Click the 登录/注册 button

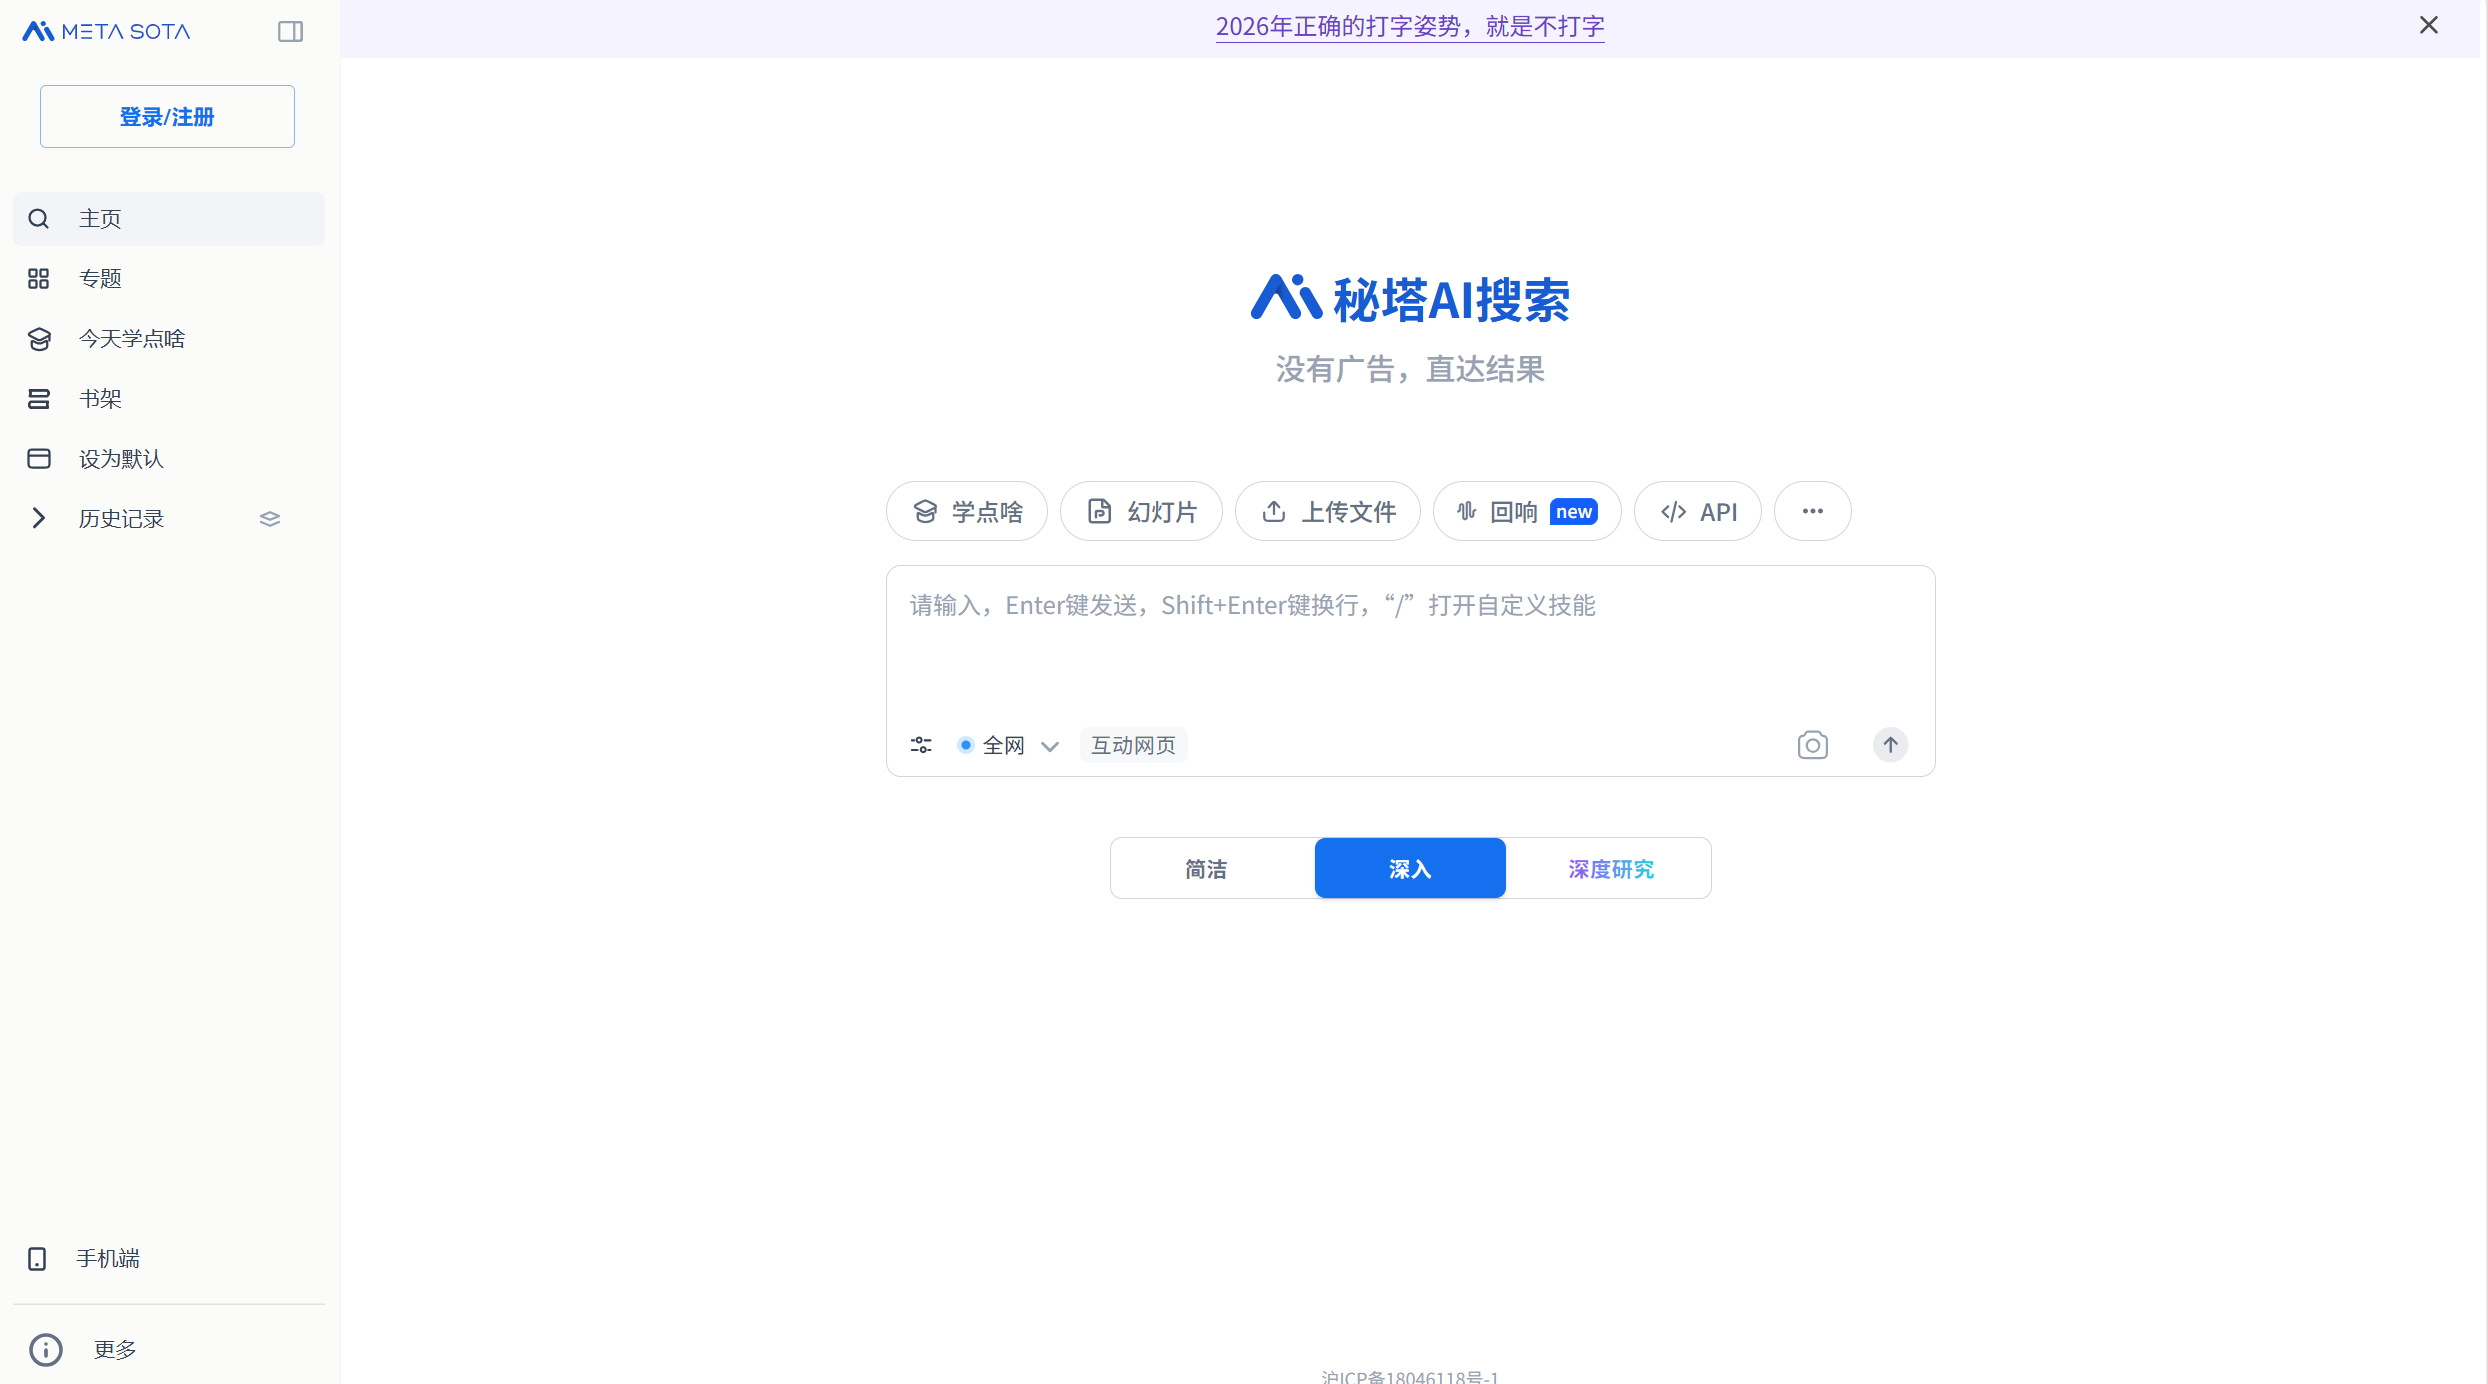(167, 117)
